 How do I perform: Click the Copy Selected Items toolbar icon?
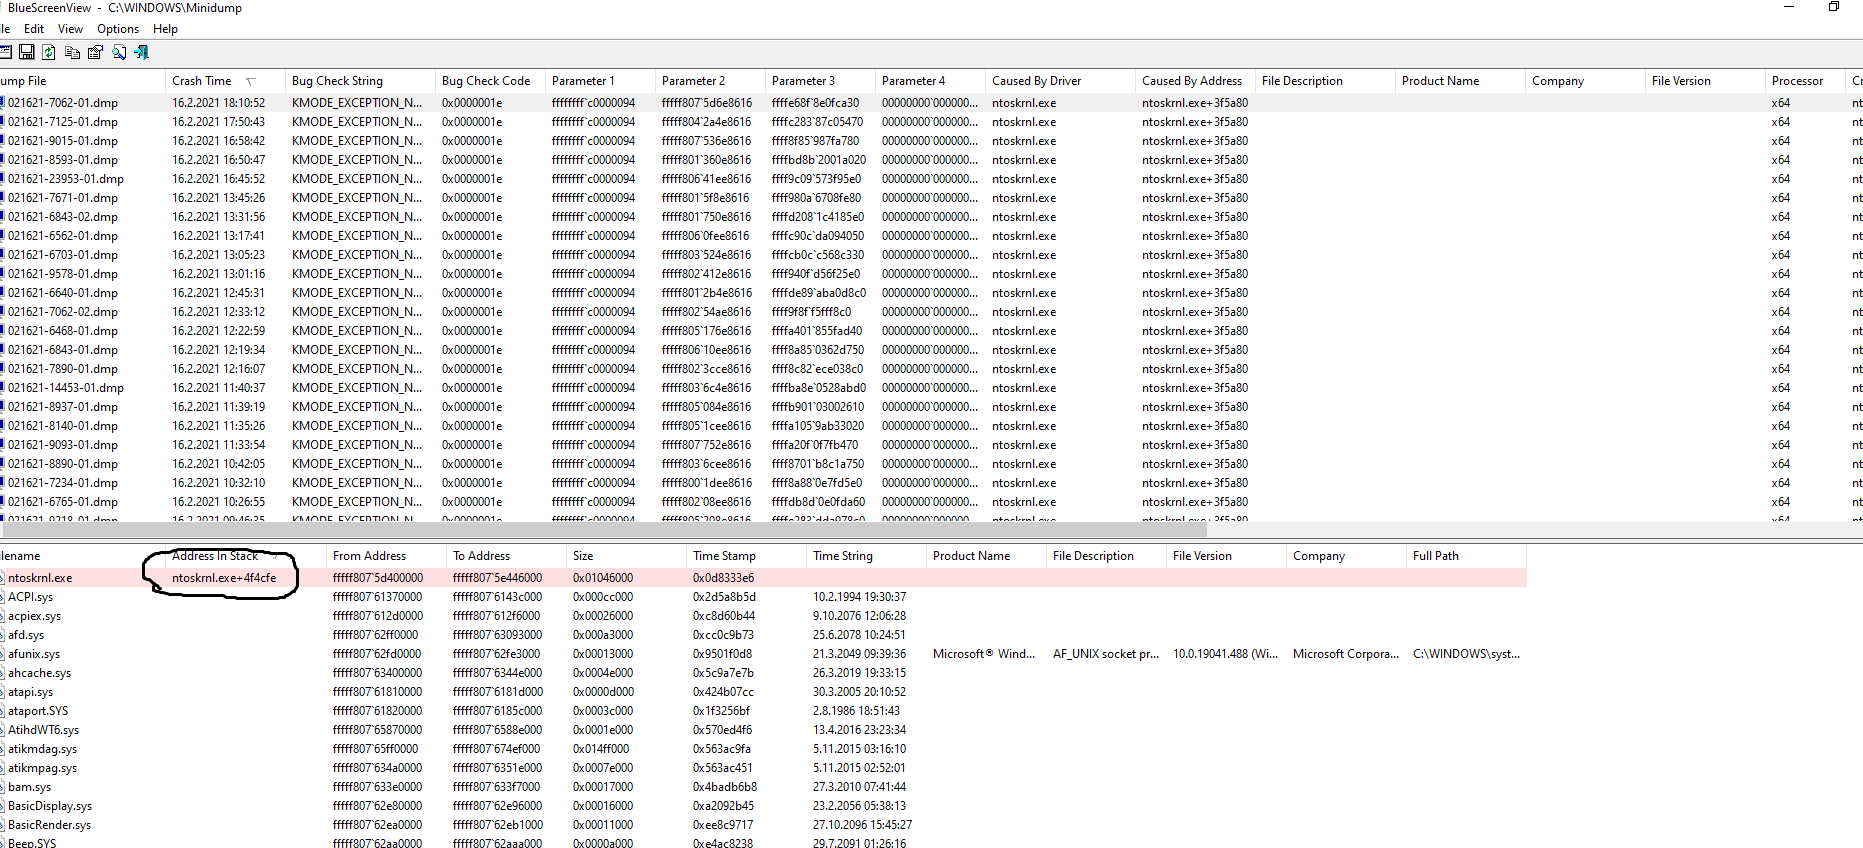[72, 52]
